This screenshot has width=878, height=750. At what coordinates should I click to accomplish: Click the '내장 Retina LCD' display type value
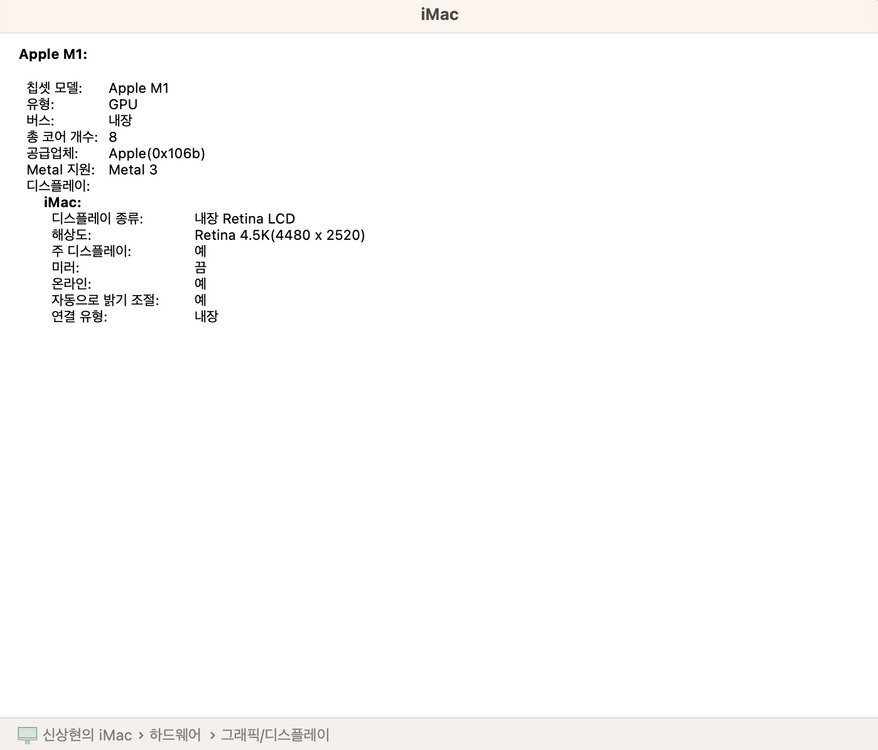pos(245,218)
